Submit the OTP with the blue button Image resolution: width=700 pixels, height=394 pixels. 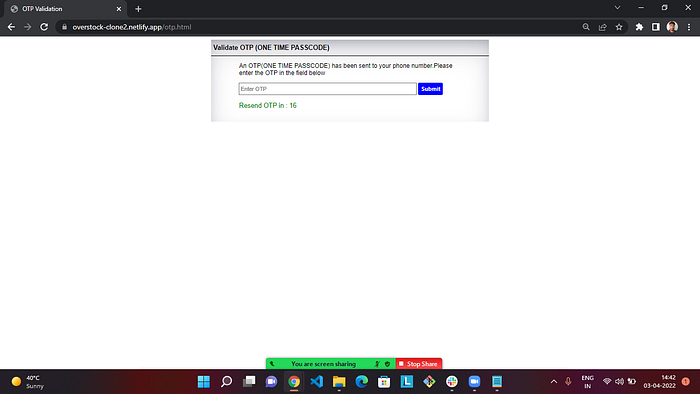(x=430, y=89)
